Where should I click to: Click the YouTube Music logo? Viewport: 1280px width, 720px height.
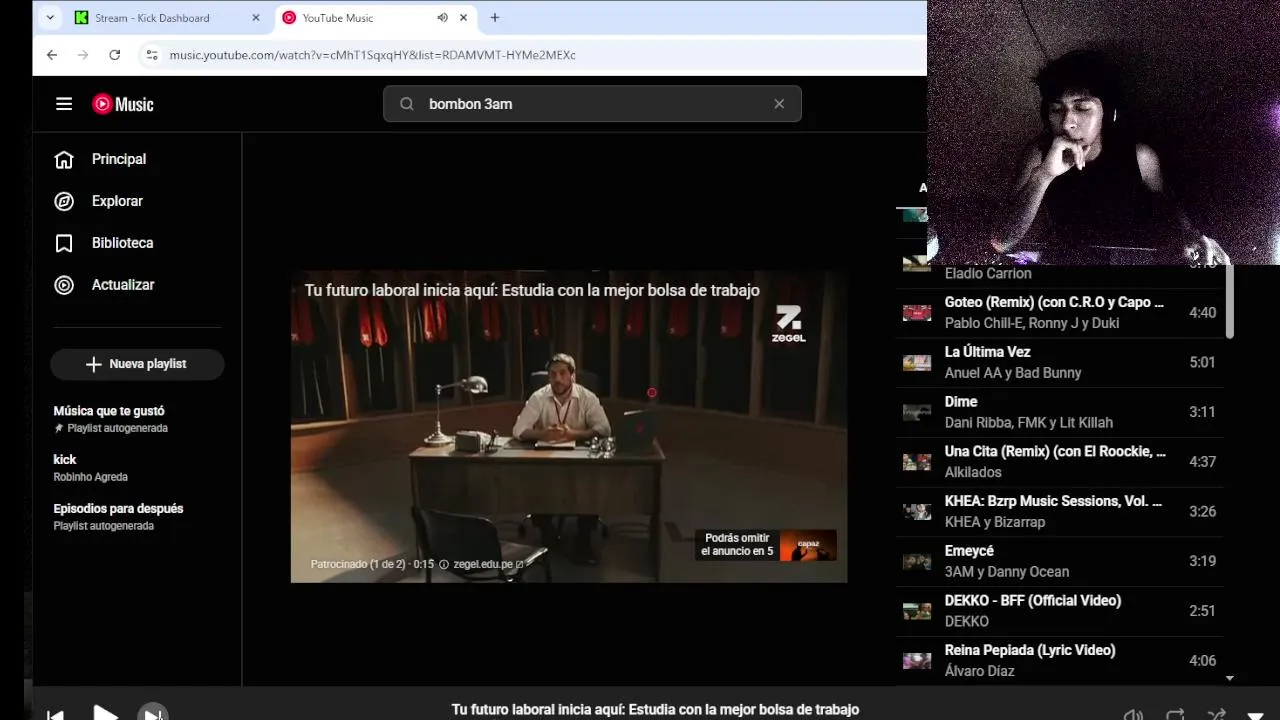point(123,104)
